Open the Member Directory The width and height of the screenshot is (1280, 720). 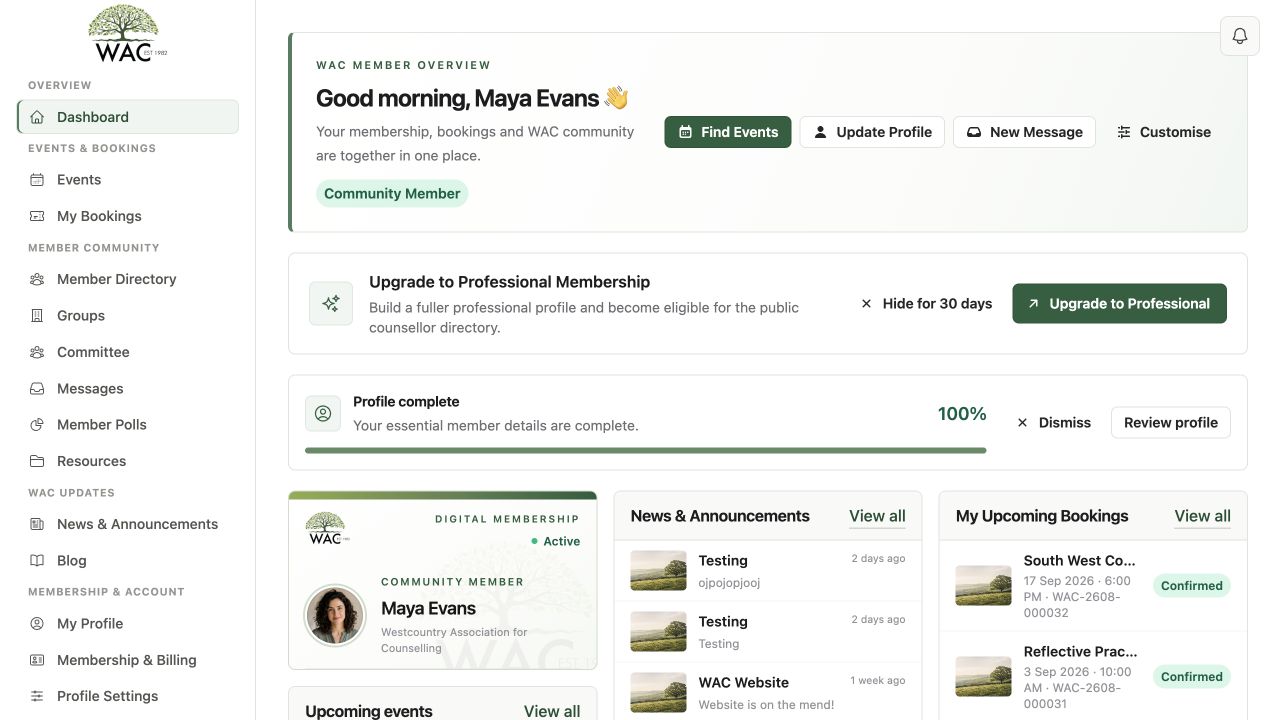click(128, 279)
